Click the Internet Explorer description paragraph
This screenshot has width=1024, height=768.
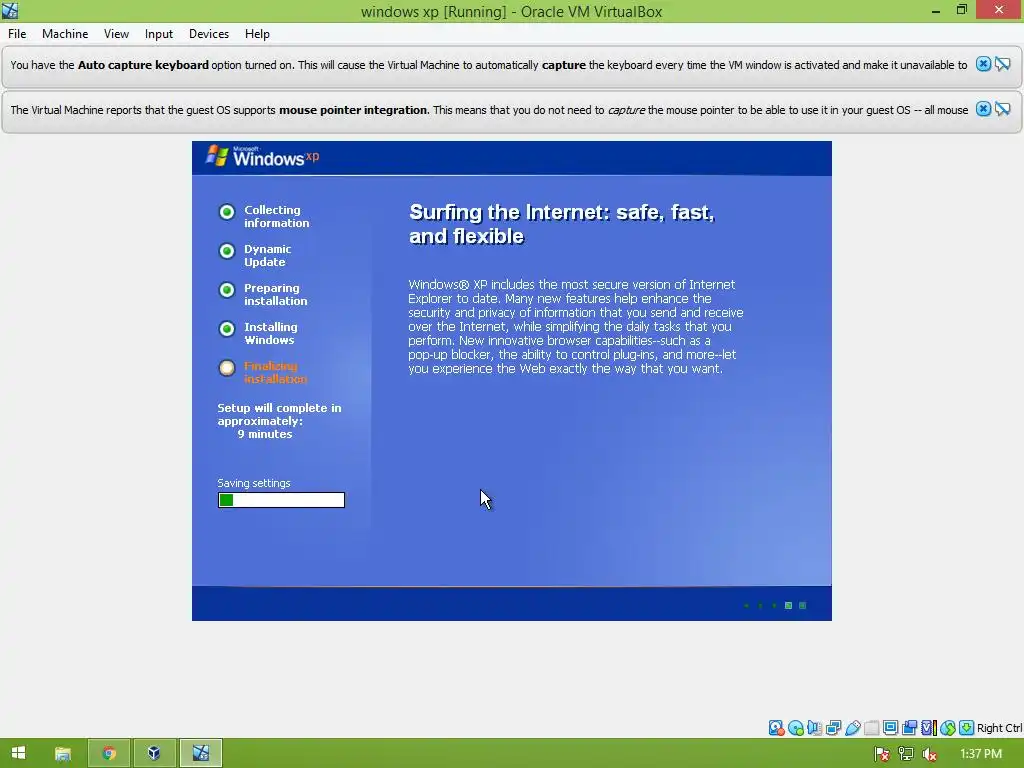(x=575, y=327)
